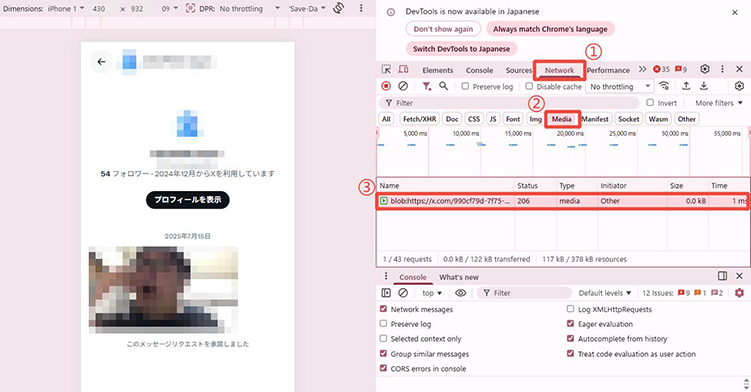The image size is (751, 392).
Task: Select the blob:https://x.com media request row
Action: tap(562, 201)
